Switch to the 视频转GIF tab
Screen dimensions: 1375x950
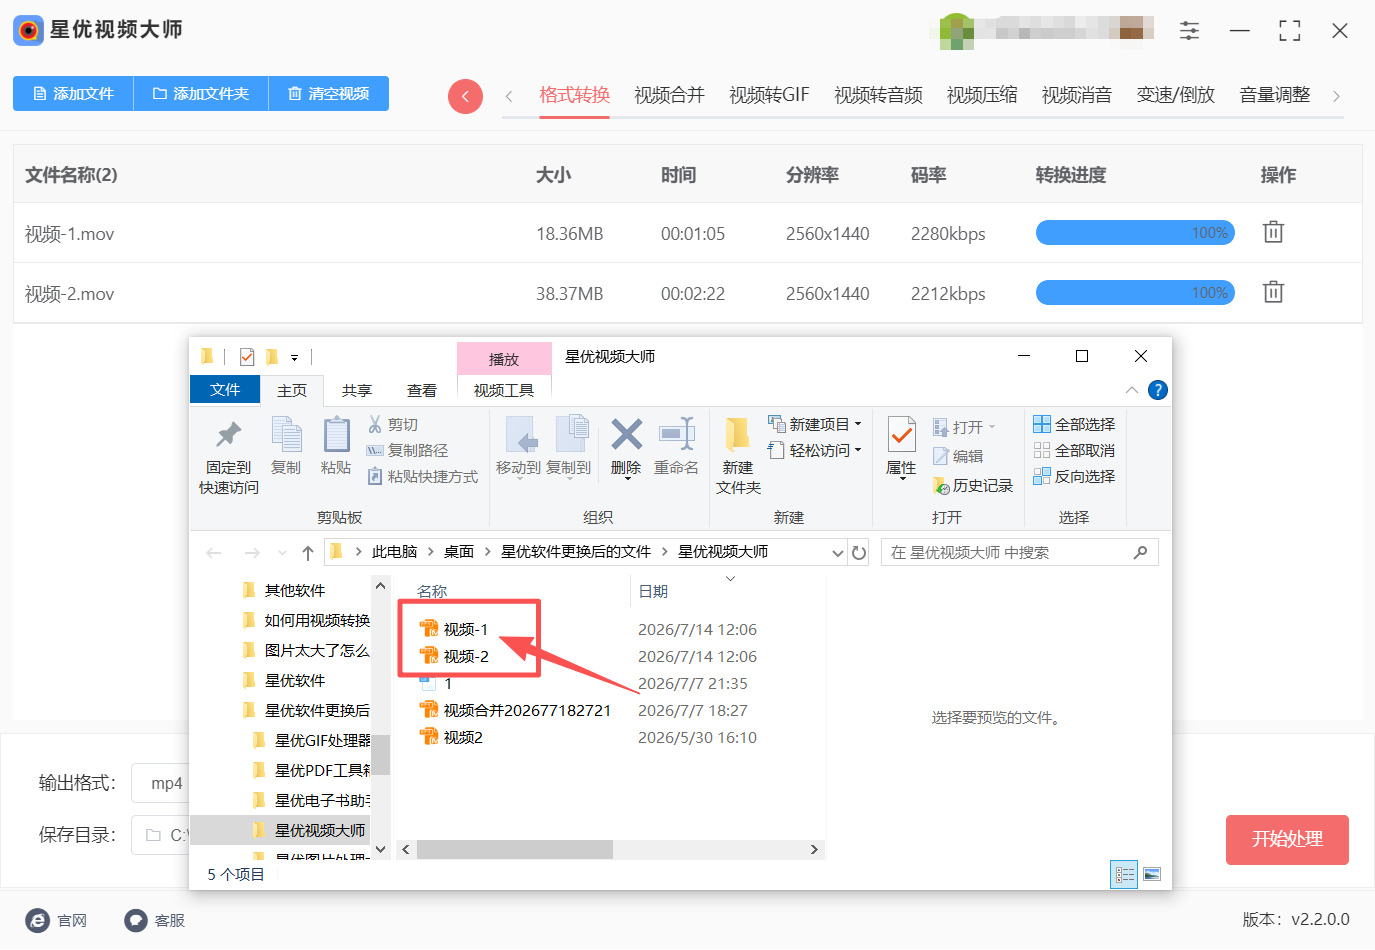[x=769, y=95]
